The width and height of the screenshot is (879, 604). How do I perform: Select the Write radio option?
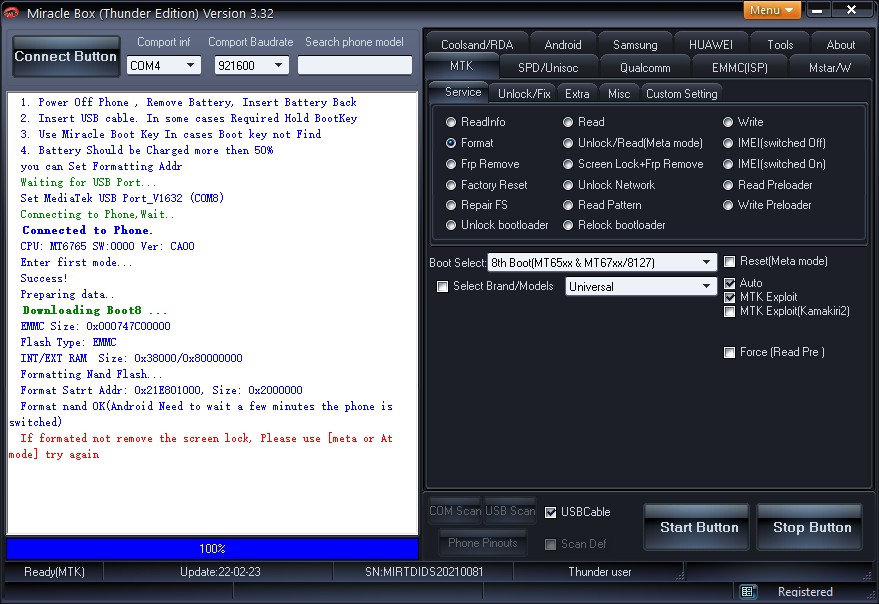pyautogui.click(x=743, y=122)
